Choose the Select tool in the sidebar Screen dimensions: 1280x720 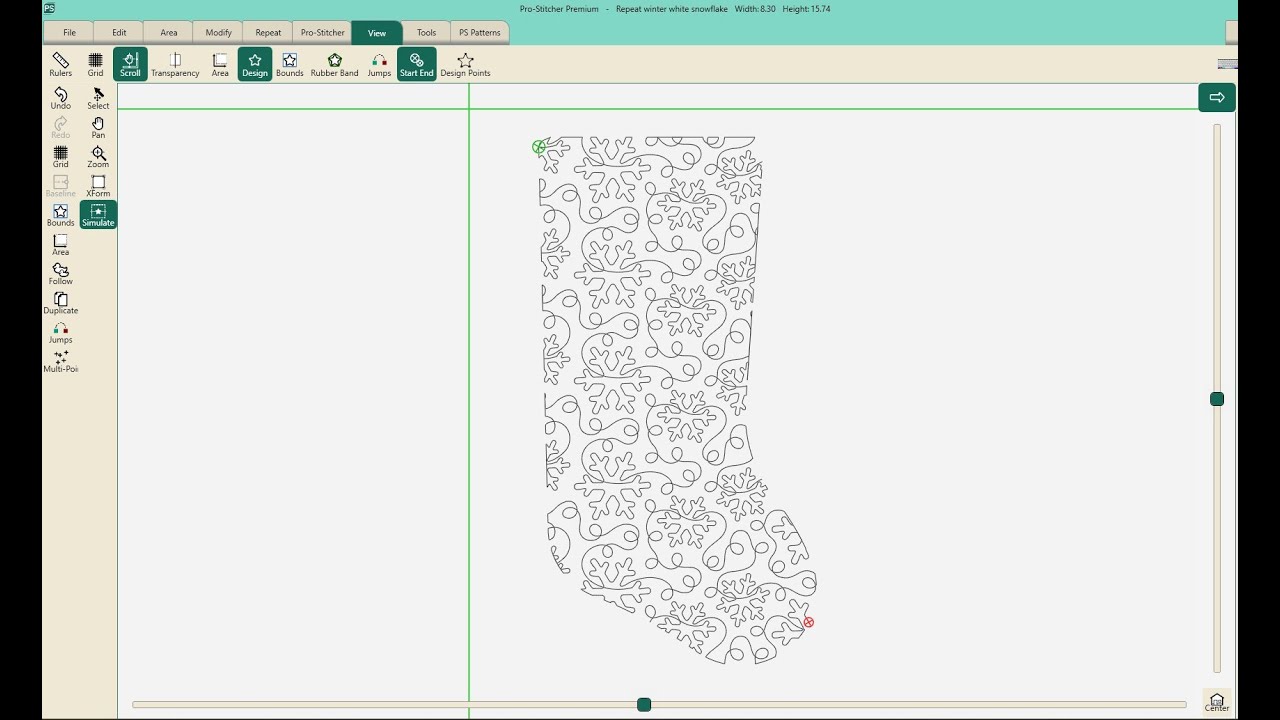point(98,98)
